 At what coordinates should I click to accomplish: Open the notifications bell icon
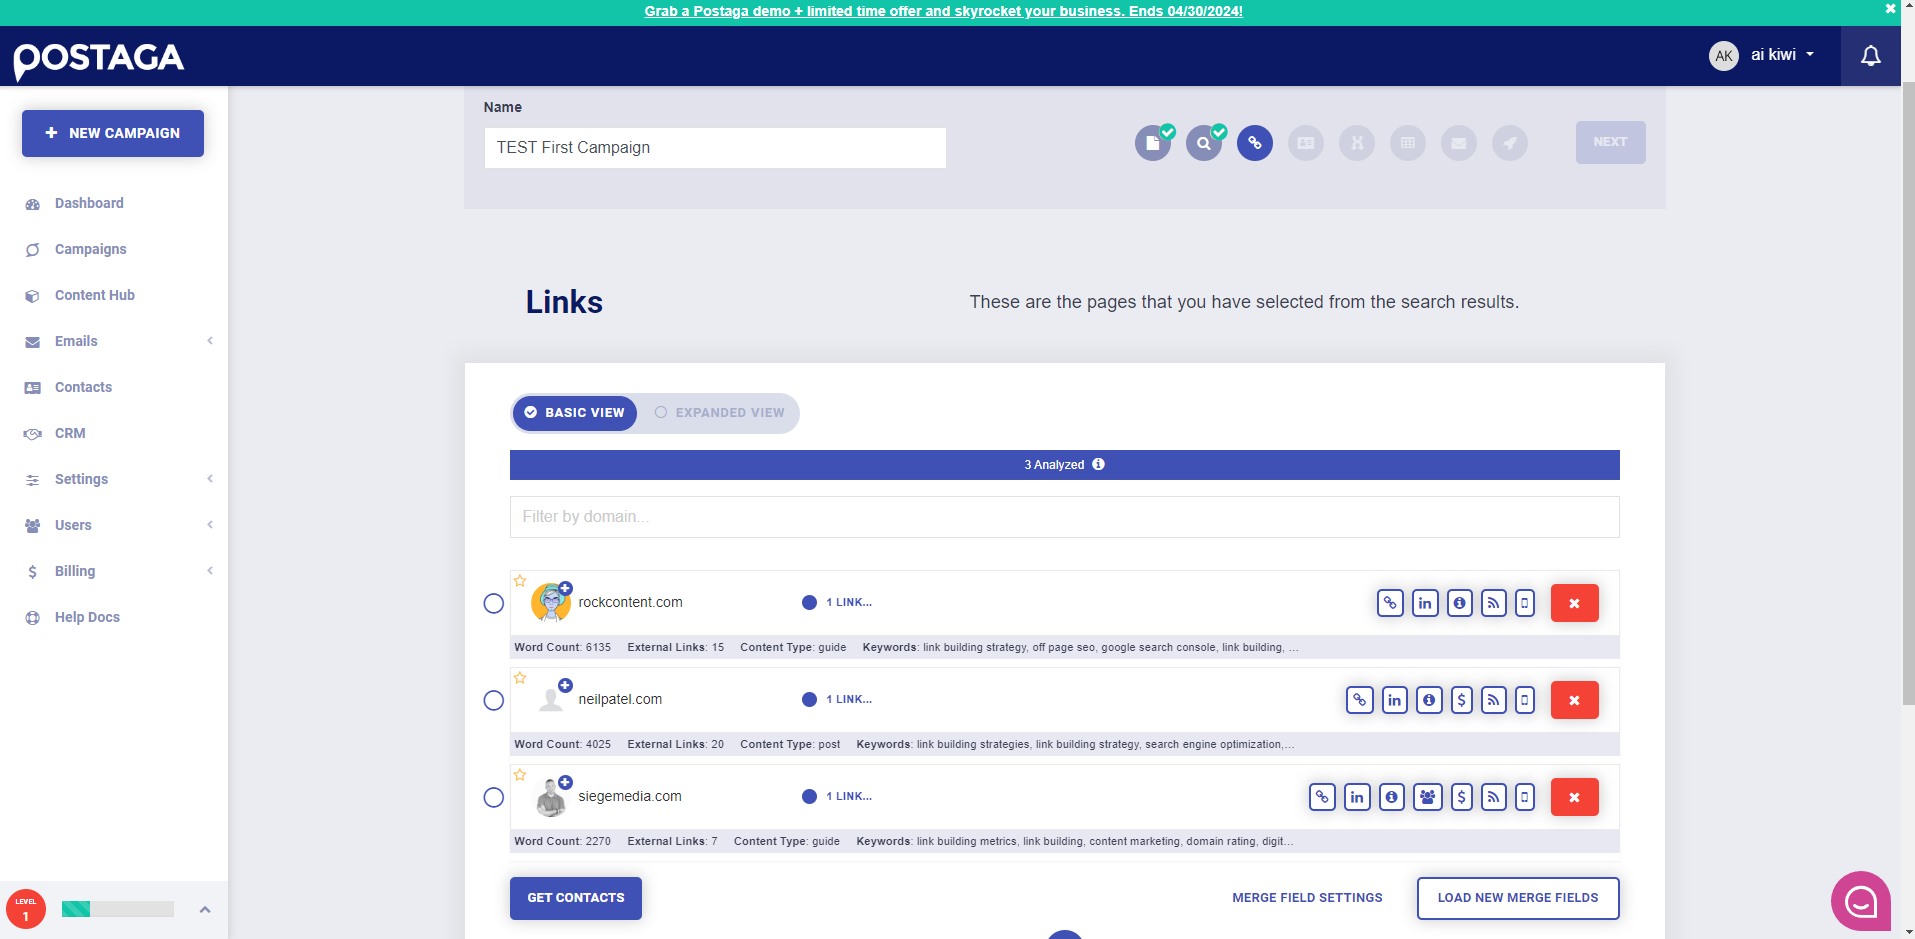[1870, 56]
